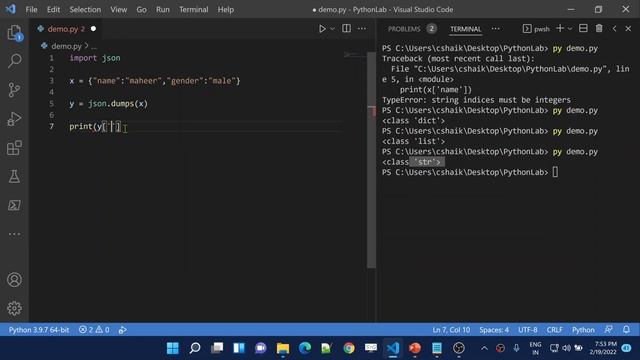Expand the run button dropdown arrow
Image resolution: width=640 pixels, height=360 pixels.
[332, 29]
